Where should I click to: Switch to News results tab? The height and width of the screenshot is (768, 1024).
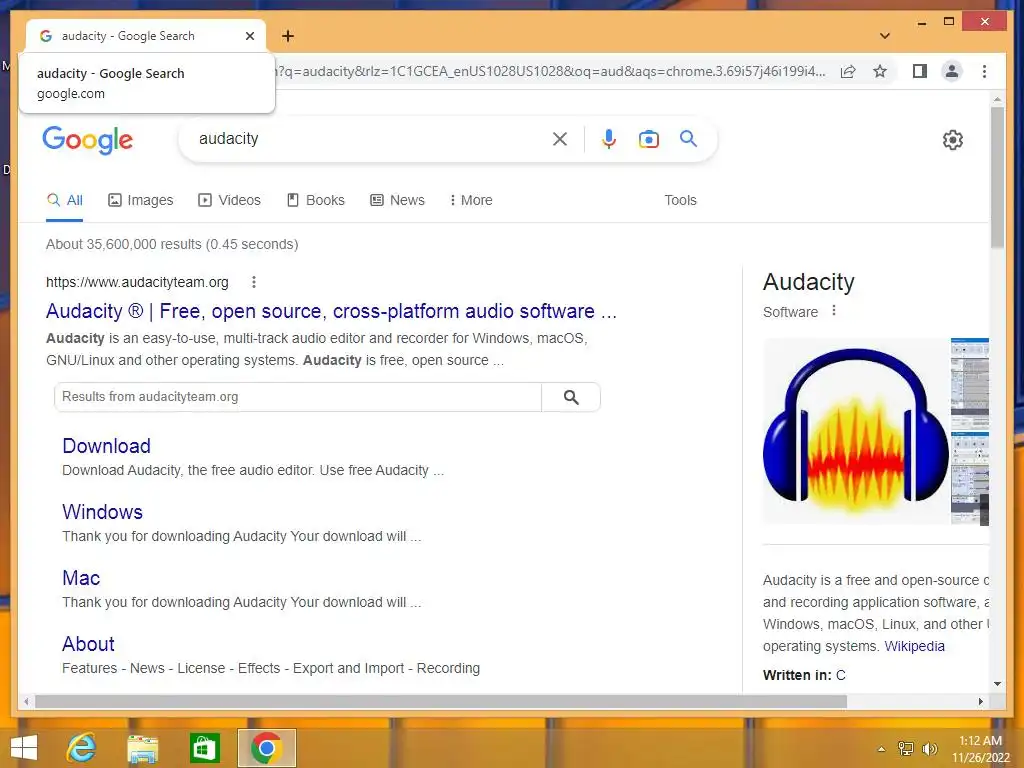[397, 200]
